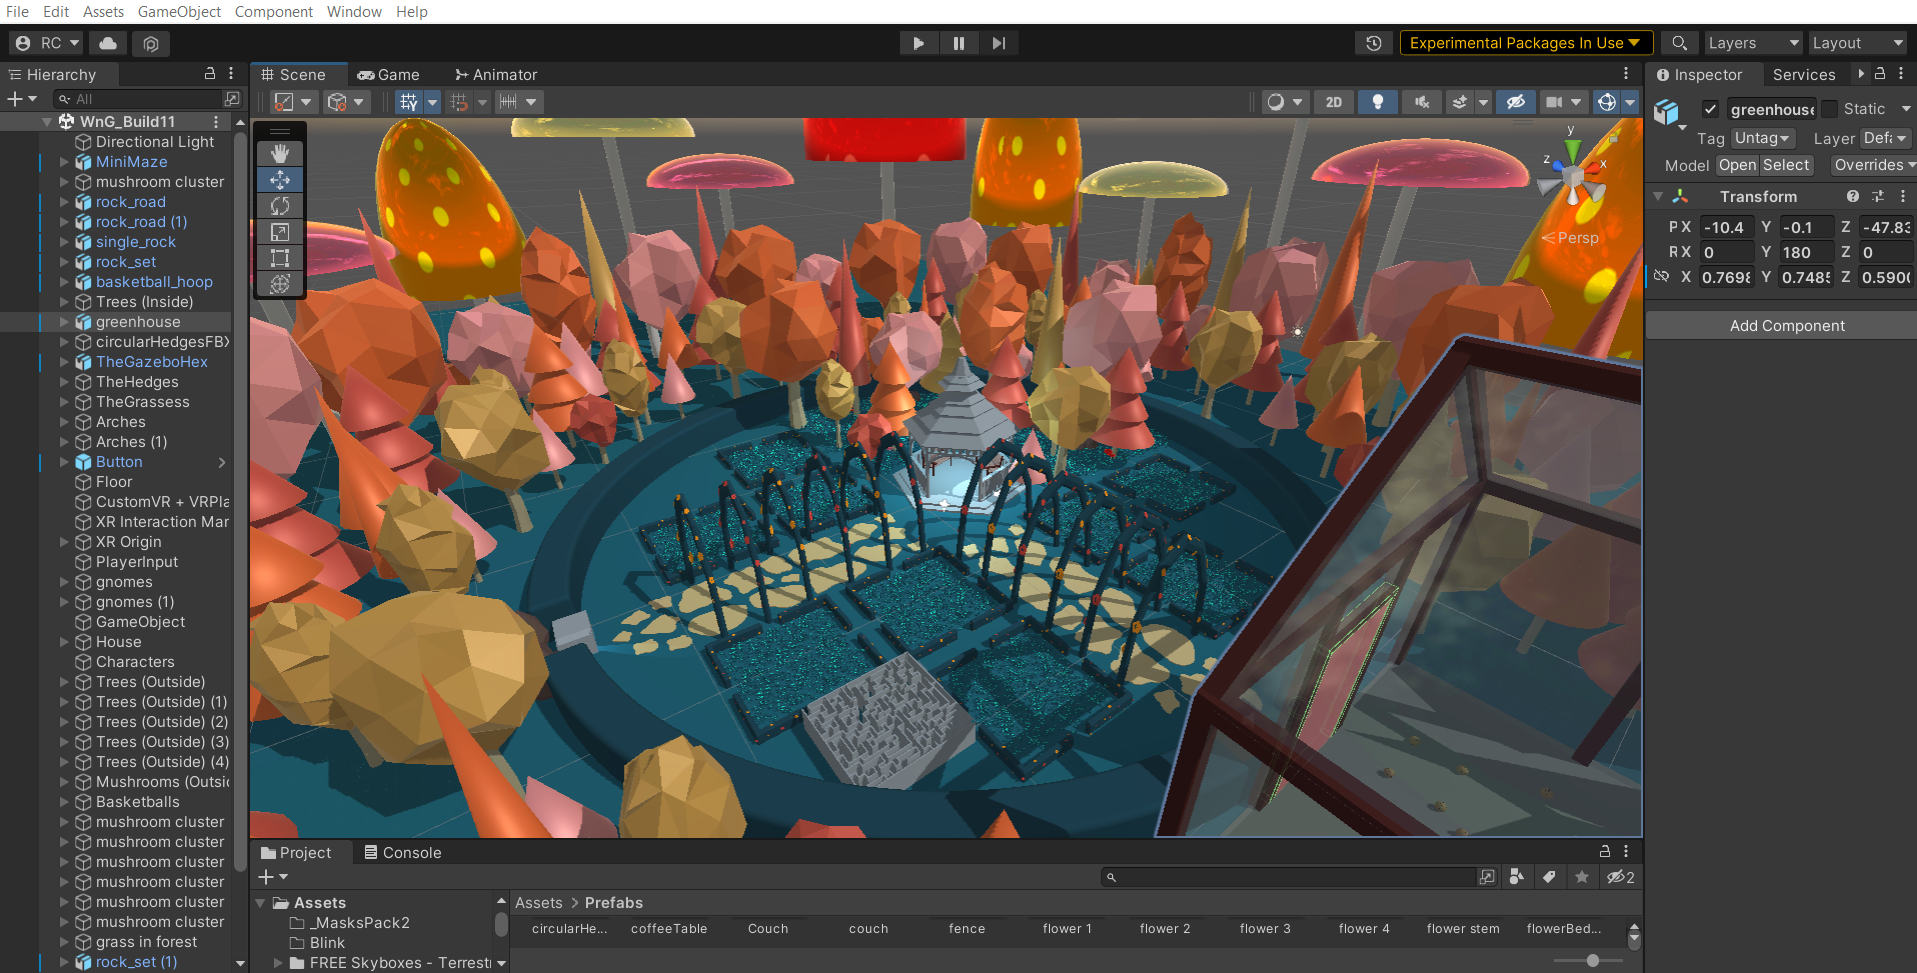The width and height of the screenshot is (1917, 973).
Task: Open the GameObject menu
Action: pyautogui.click(x=179, y=12)
